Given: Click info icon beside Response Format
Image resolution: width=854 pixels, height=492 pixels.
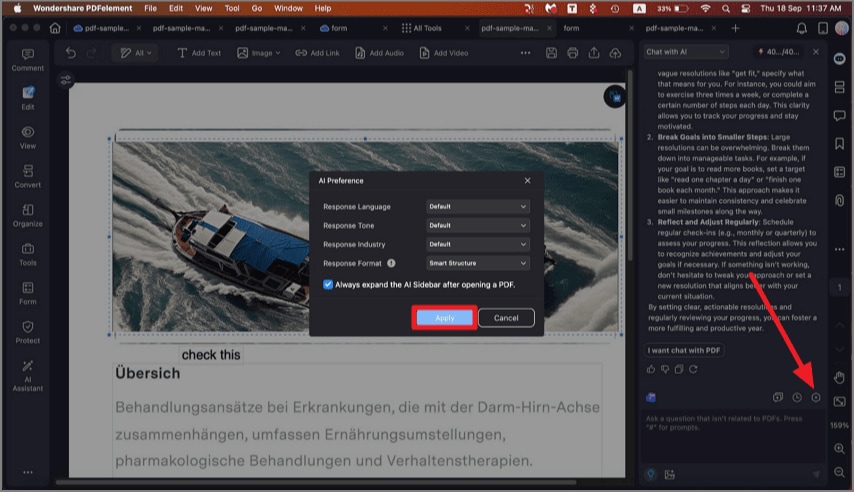Looking at the screenshot, I should [391, 263].
